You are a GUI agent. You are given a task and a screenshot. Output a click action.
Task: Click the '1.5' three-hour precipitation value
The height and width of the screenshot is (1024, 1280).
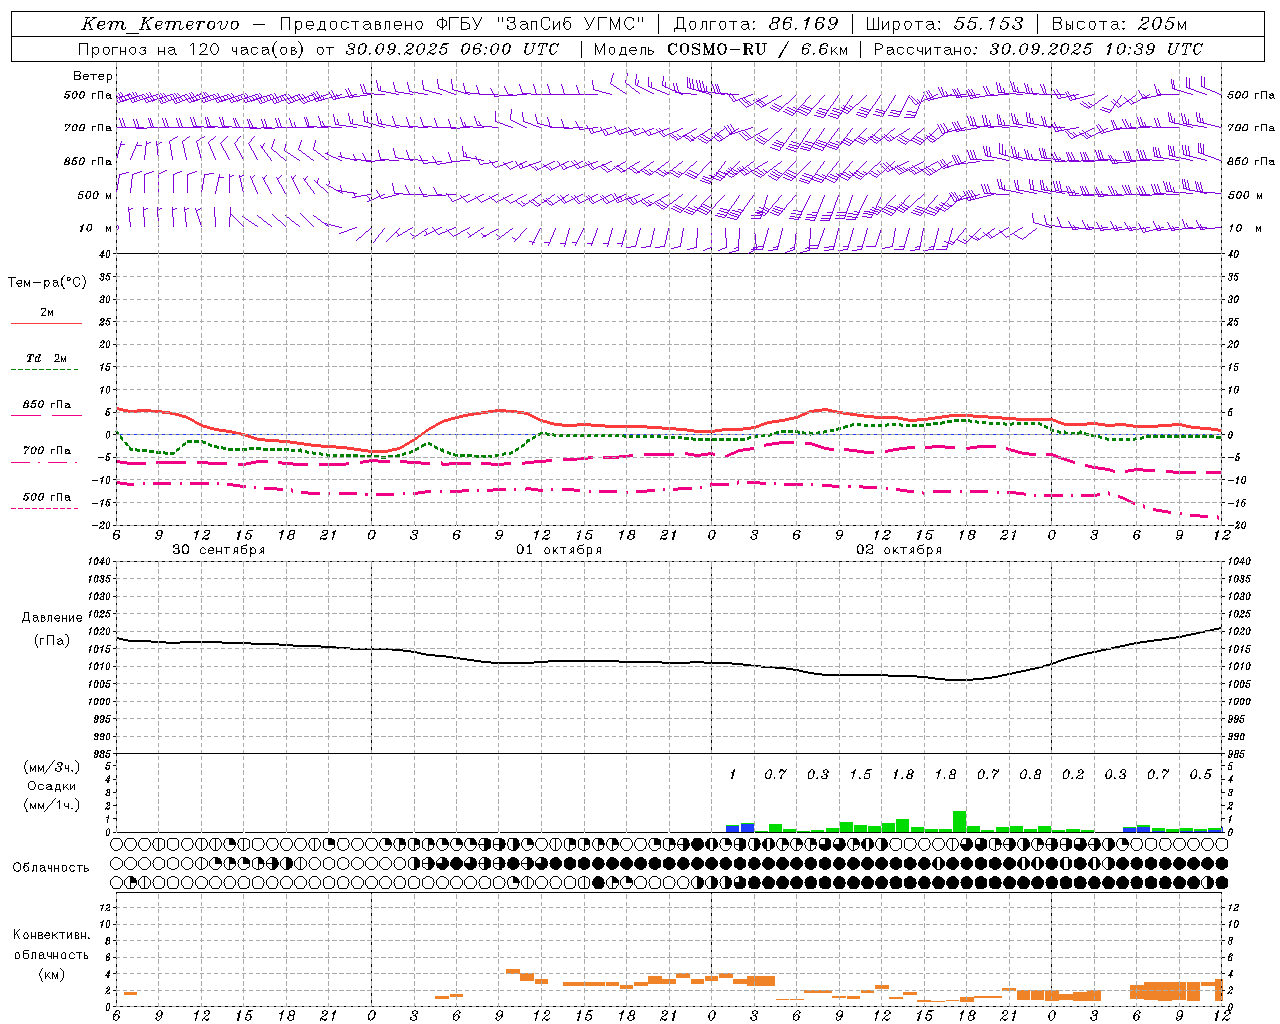(x=860, y=774)
